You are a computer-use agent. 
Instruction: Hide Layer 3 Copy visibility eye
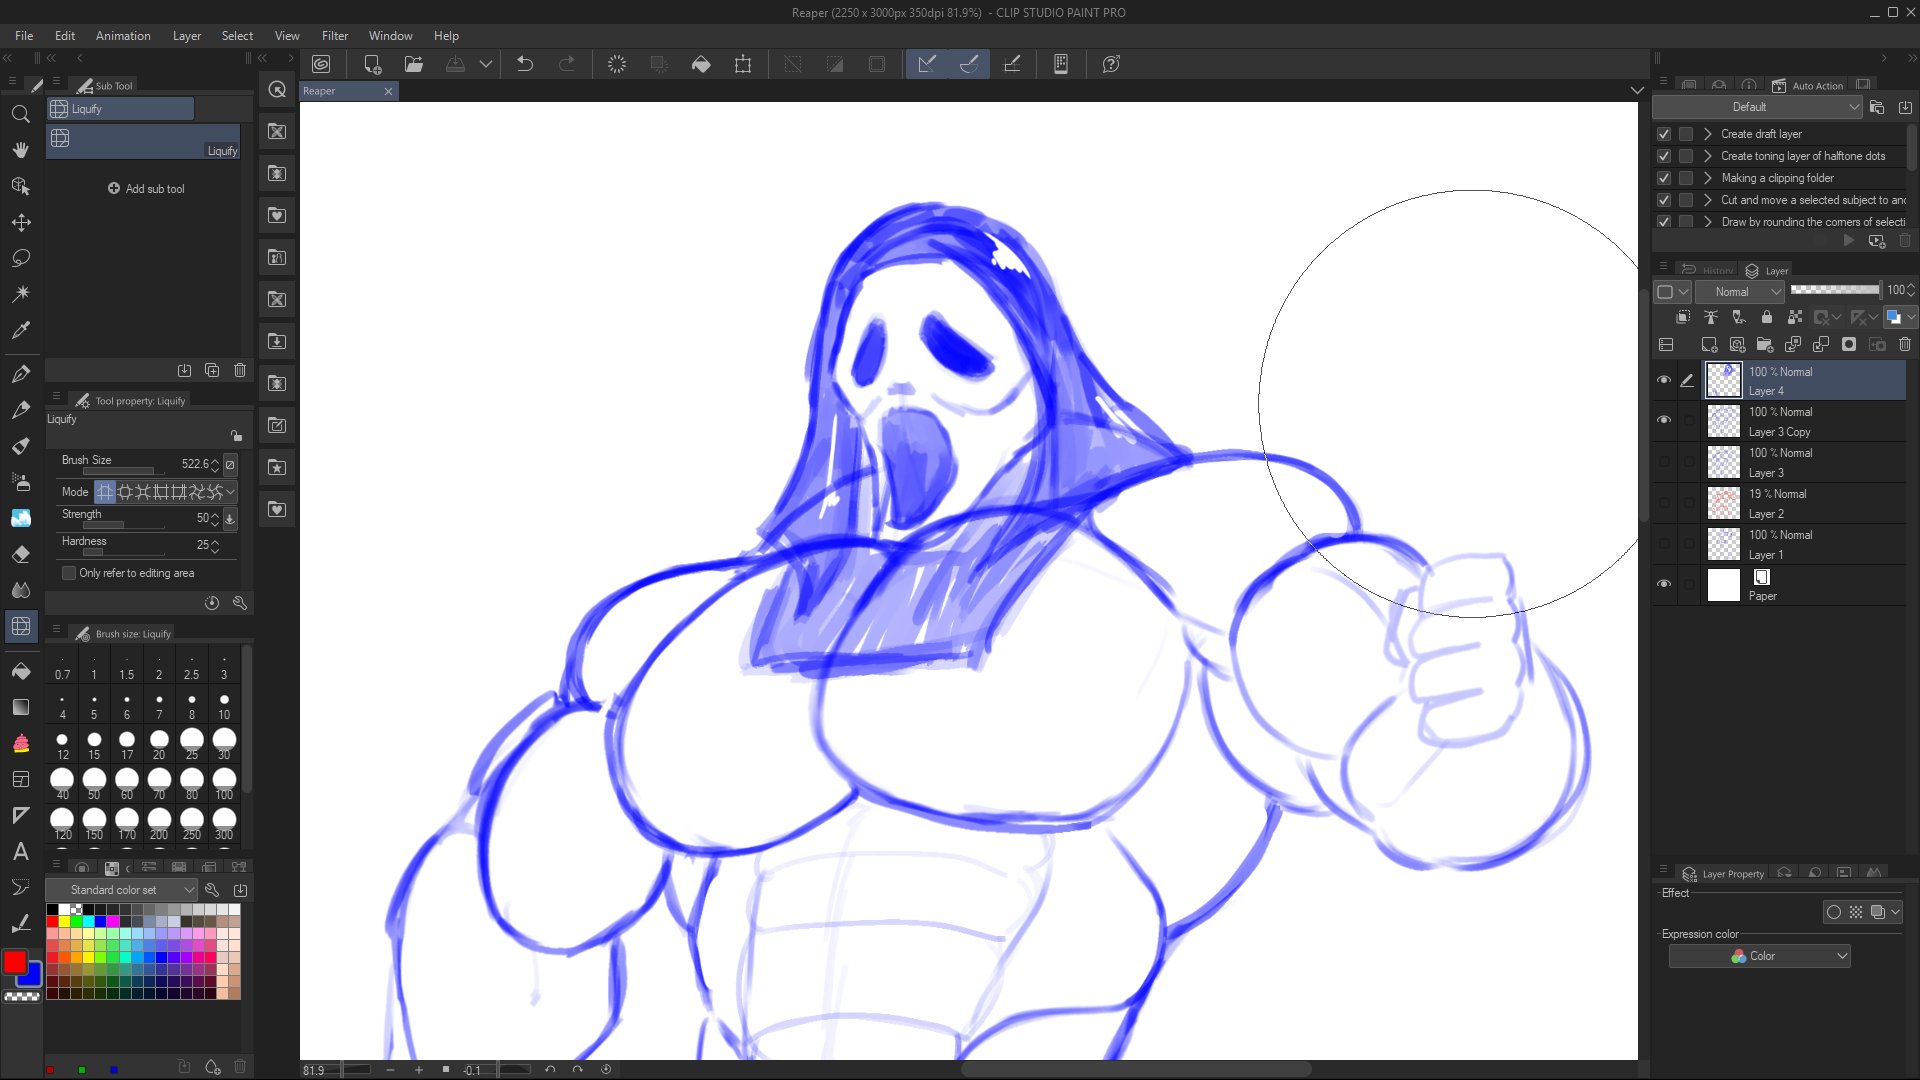pyautogui.click(x=1664, y=420)
